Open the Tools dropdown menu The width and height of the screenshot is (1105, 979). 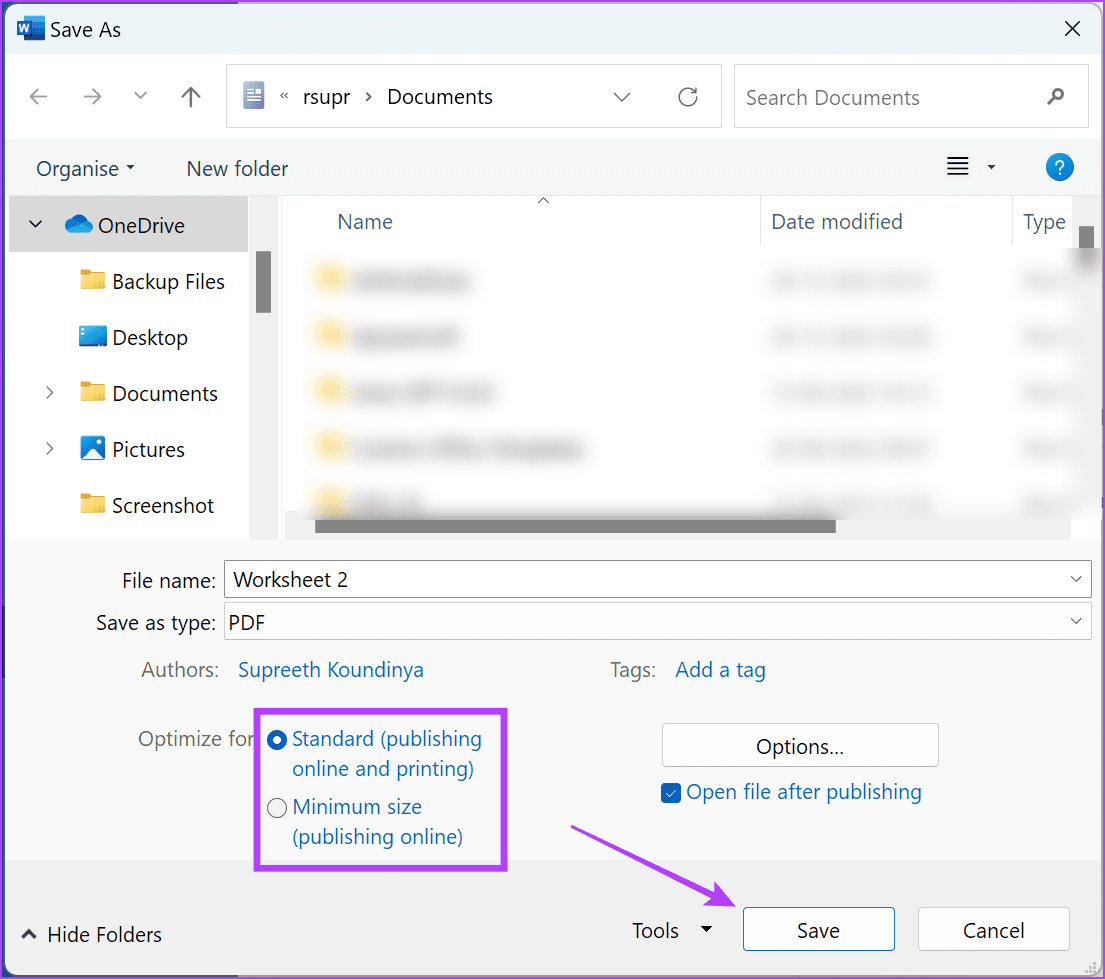click(x=672, y=930)
